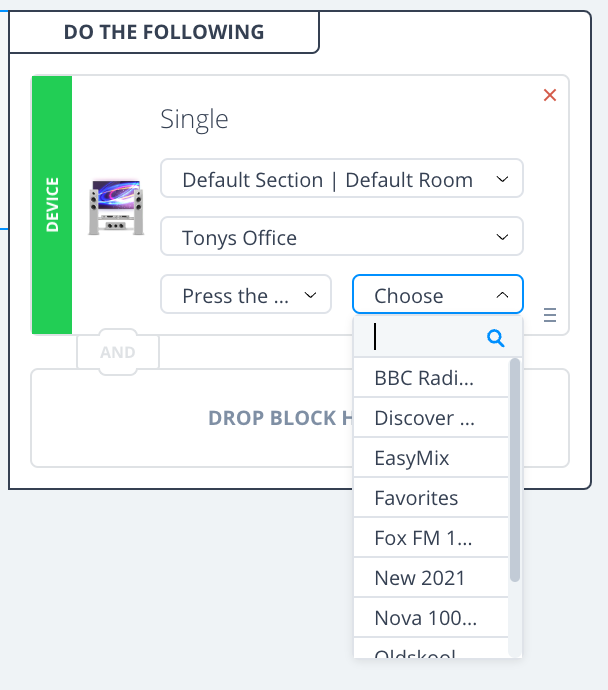Click the search magnifier icon
Viewport: 608px width, 690px height.
tap(496, 338)
